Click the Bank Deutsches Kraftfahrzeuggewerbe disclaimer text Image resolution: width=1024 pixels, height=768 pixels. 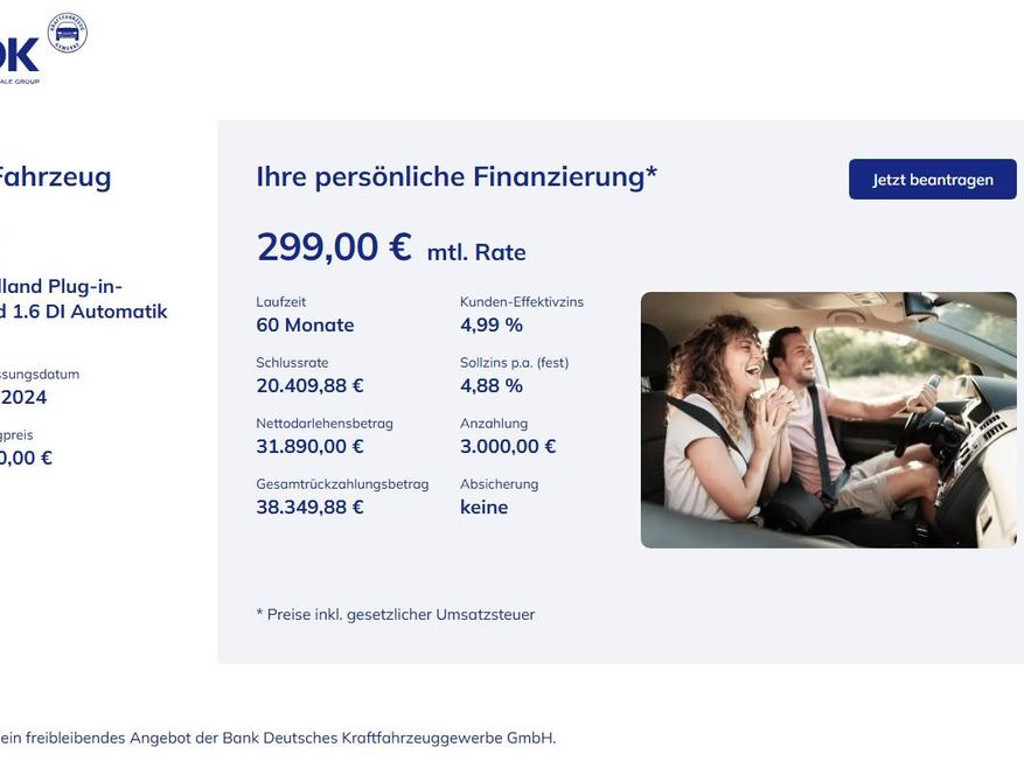tap(278, 738)
